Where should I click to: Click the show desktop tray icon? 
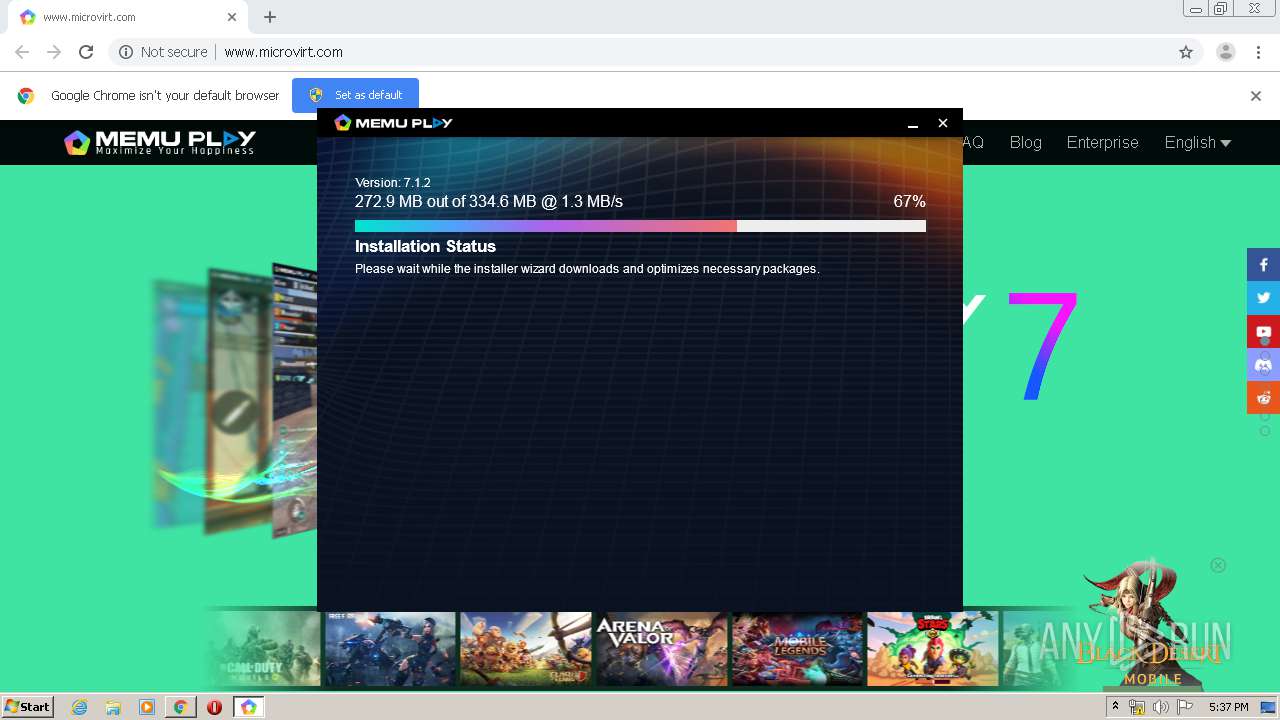click(1268, 707)
